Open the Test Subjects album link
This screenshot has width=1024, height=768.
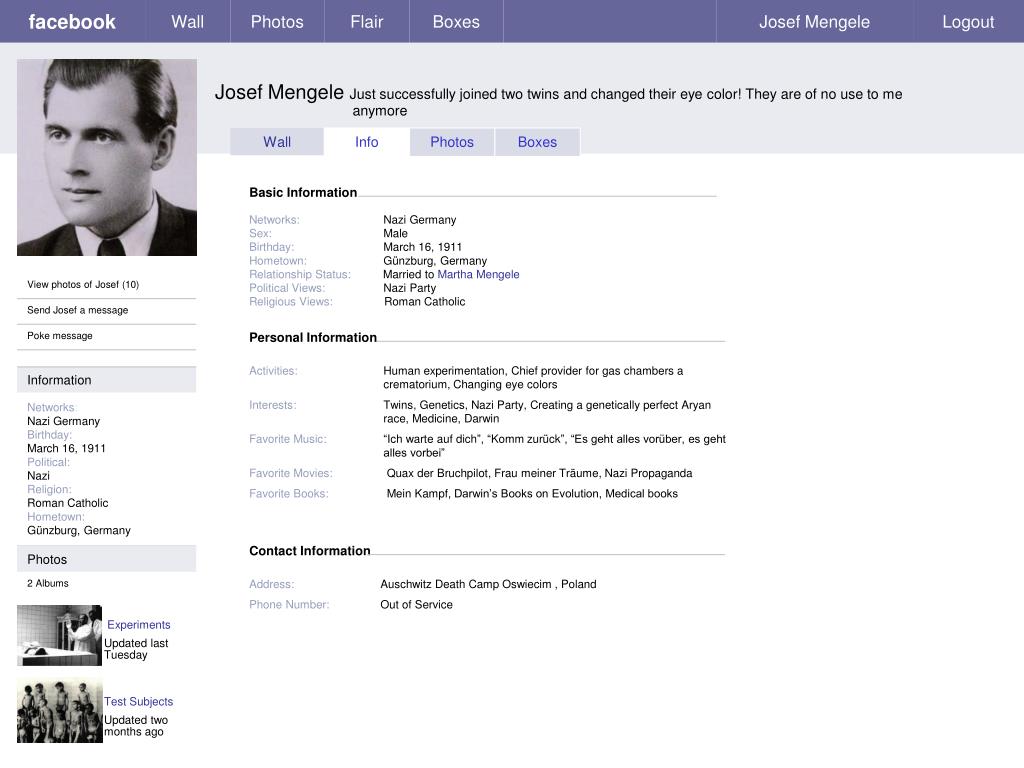click(x=138, y=701)
